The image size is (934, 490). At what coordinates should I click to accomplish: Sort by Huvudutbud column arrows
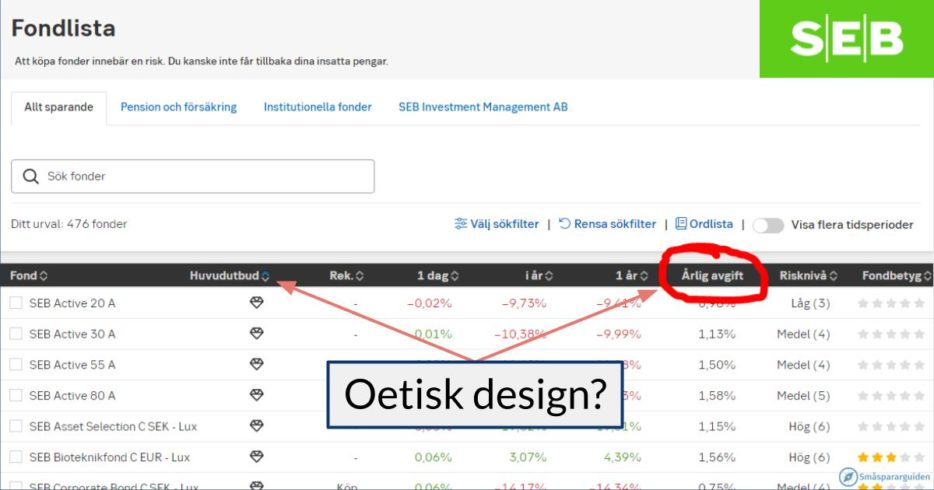[x=265, y=276]
